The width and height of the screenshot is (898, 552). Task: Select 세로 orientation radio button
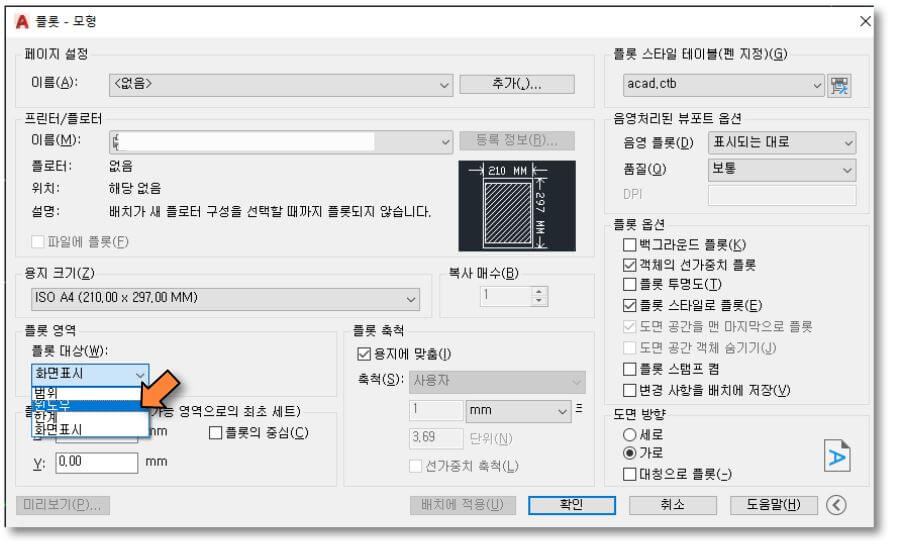pyautogui.click(x=629, y=435)
